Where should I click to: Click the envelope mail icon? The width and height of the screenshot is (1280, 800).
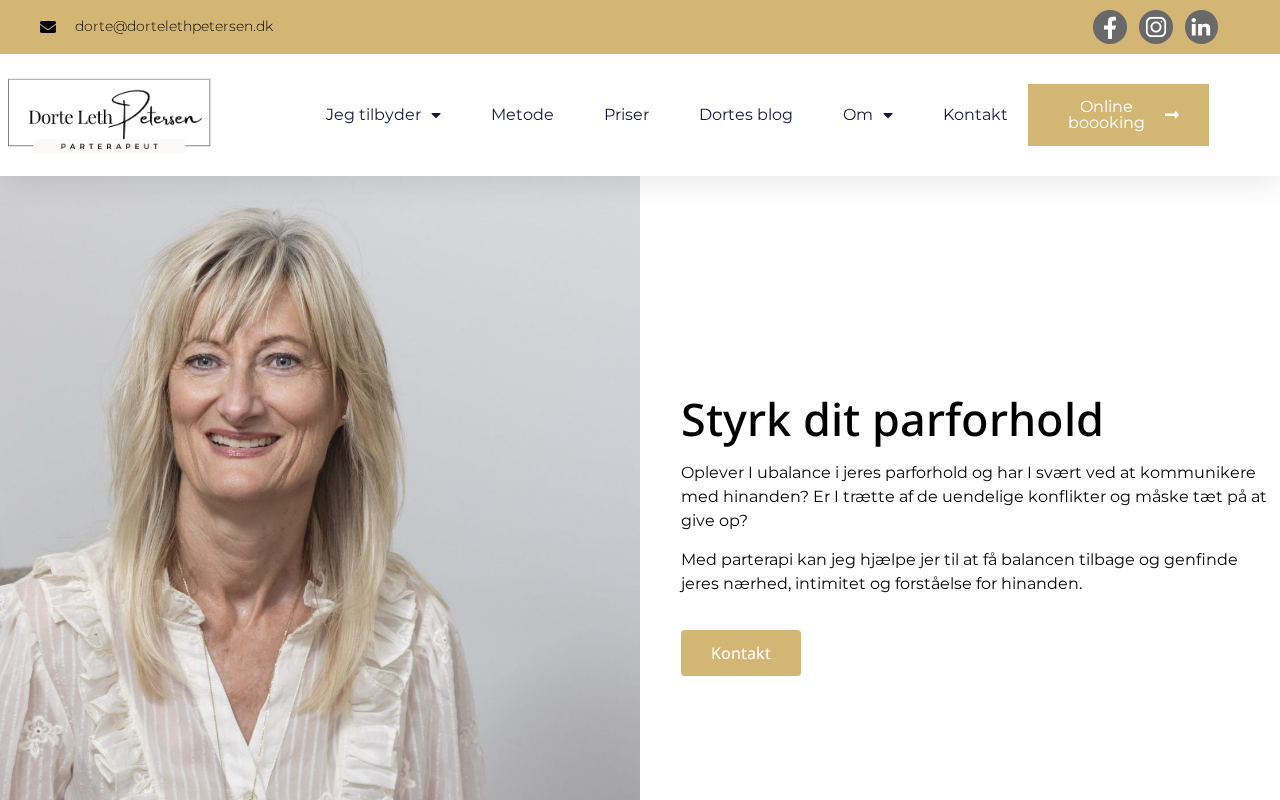tap(48, 27)
